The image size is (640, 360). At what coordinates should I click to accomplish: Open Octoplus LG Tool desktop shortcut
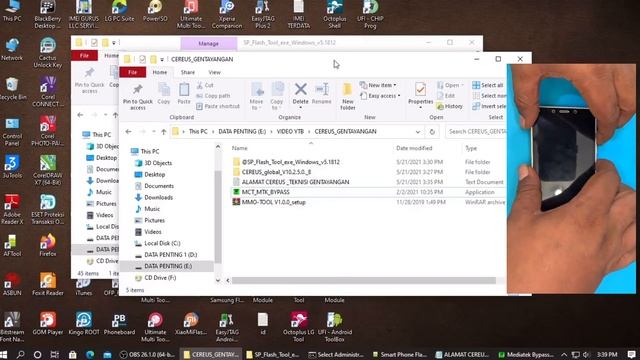coord(299,327)
